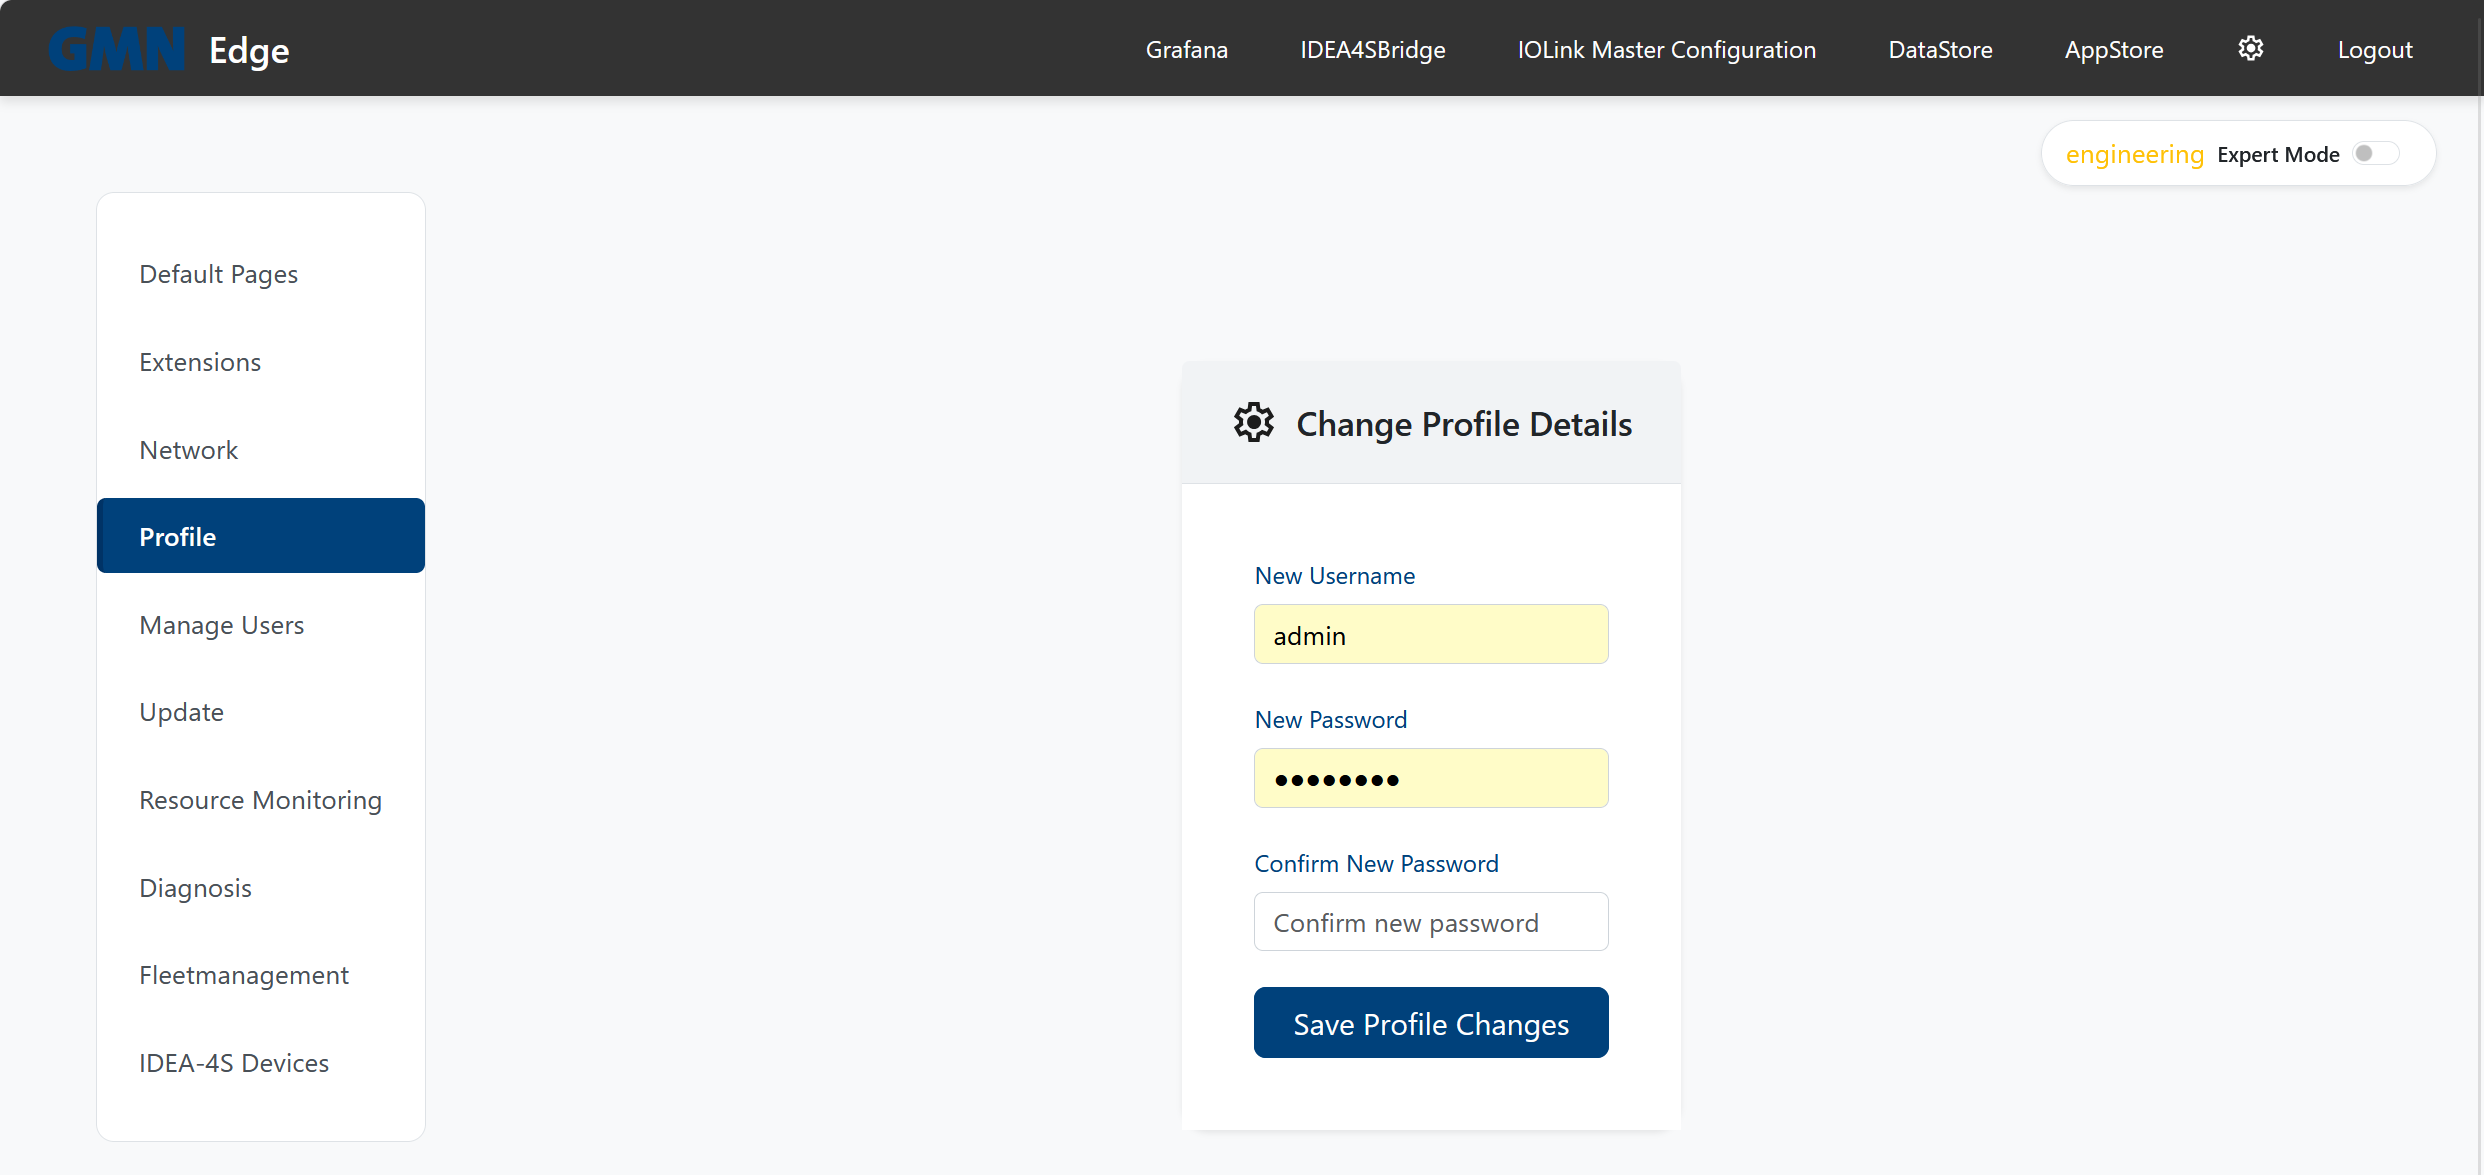Open the Grafana page
Viewport: 2484px width, 1175px height.
(x=1186, y=49)
